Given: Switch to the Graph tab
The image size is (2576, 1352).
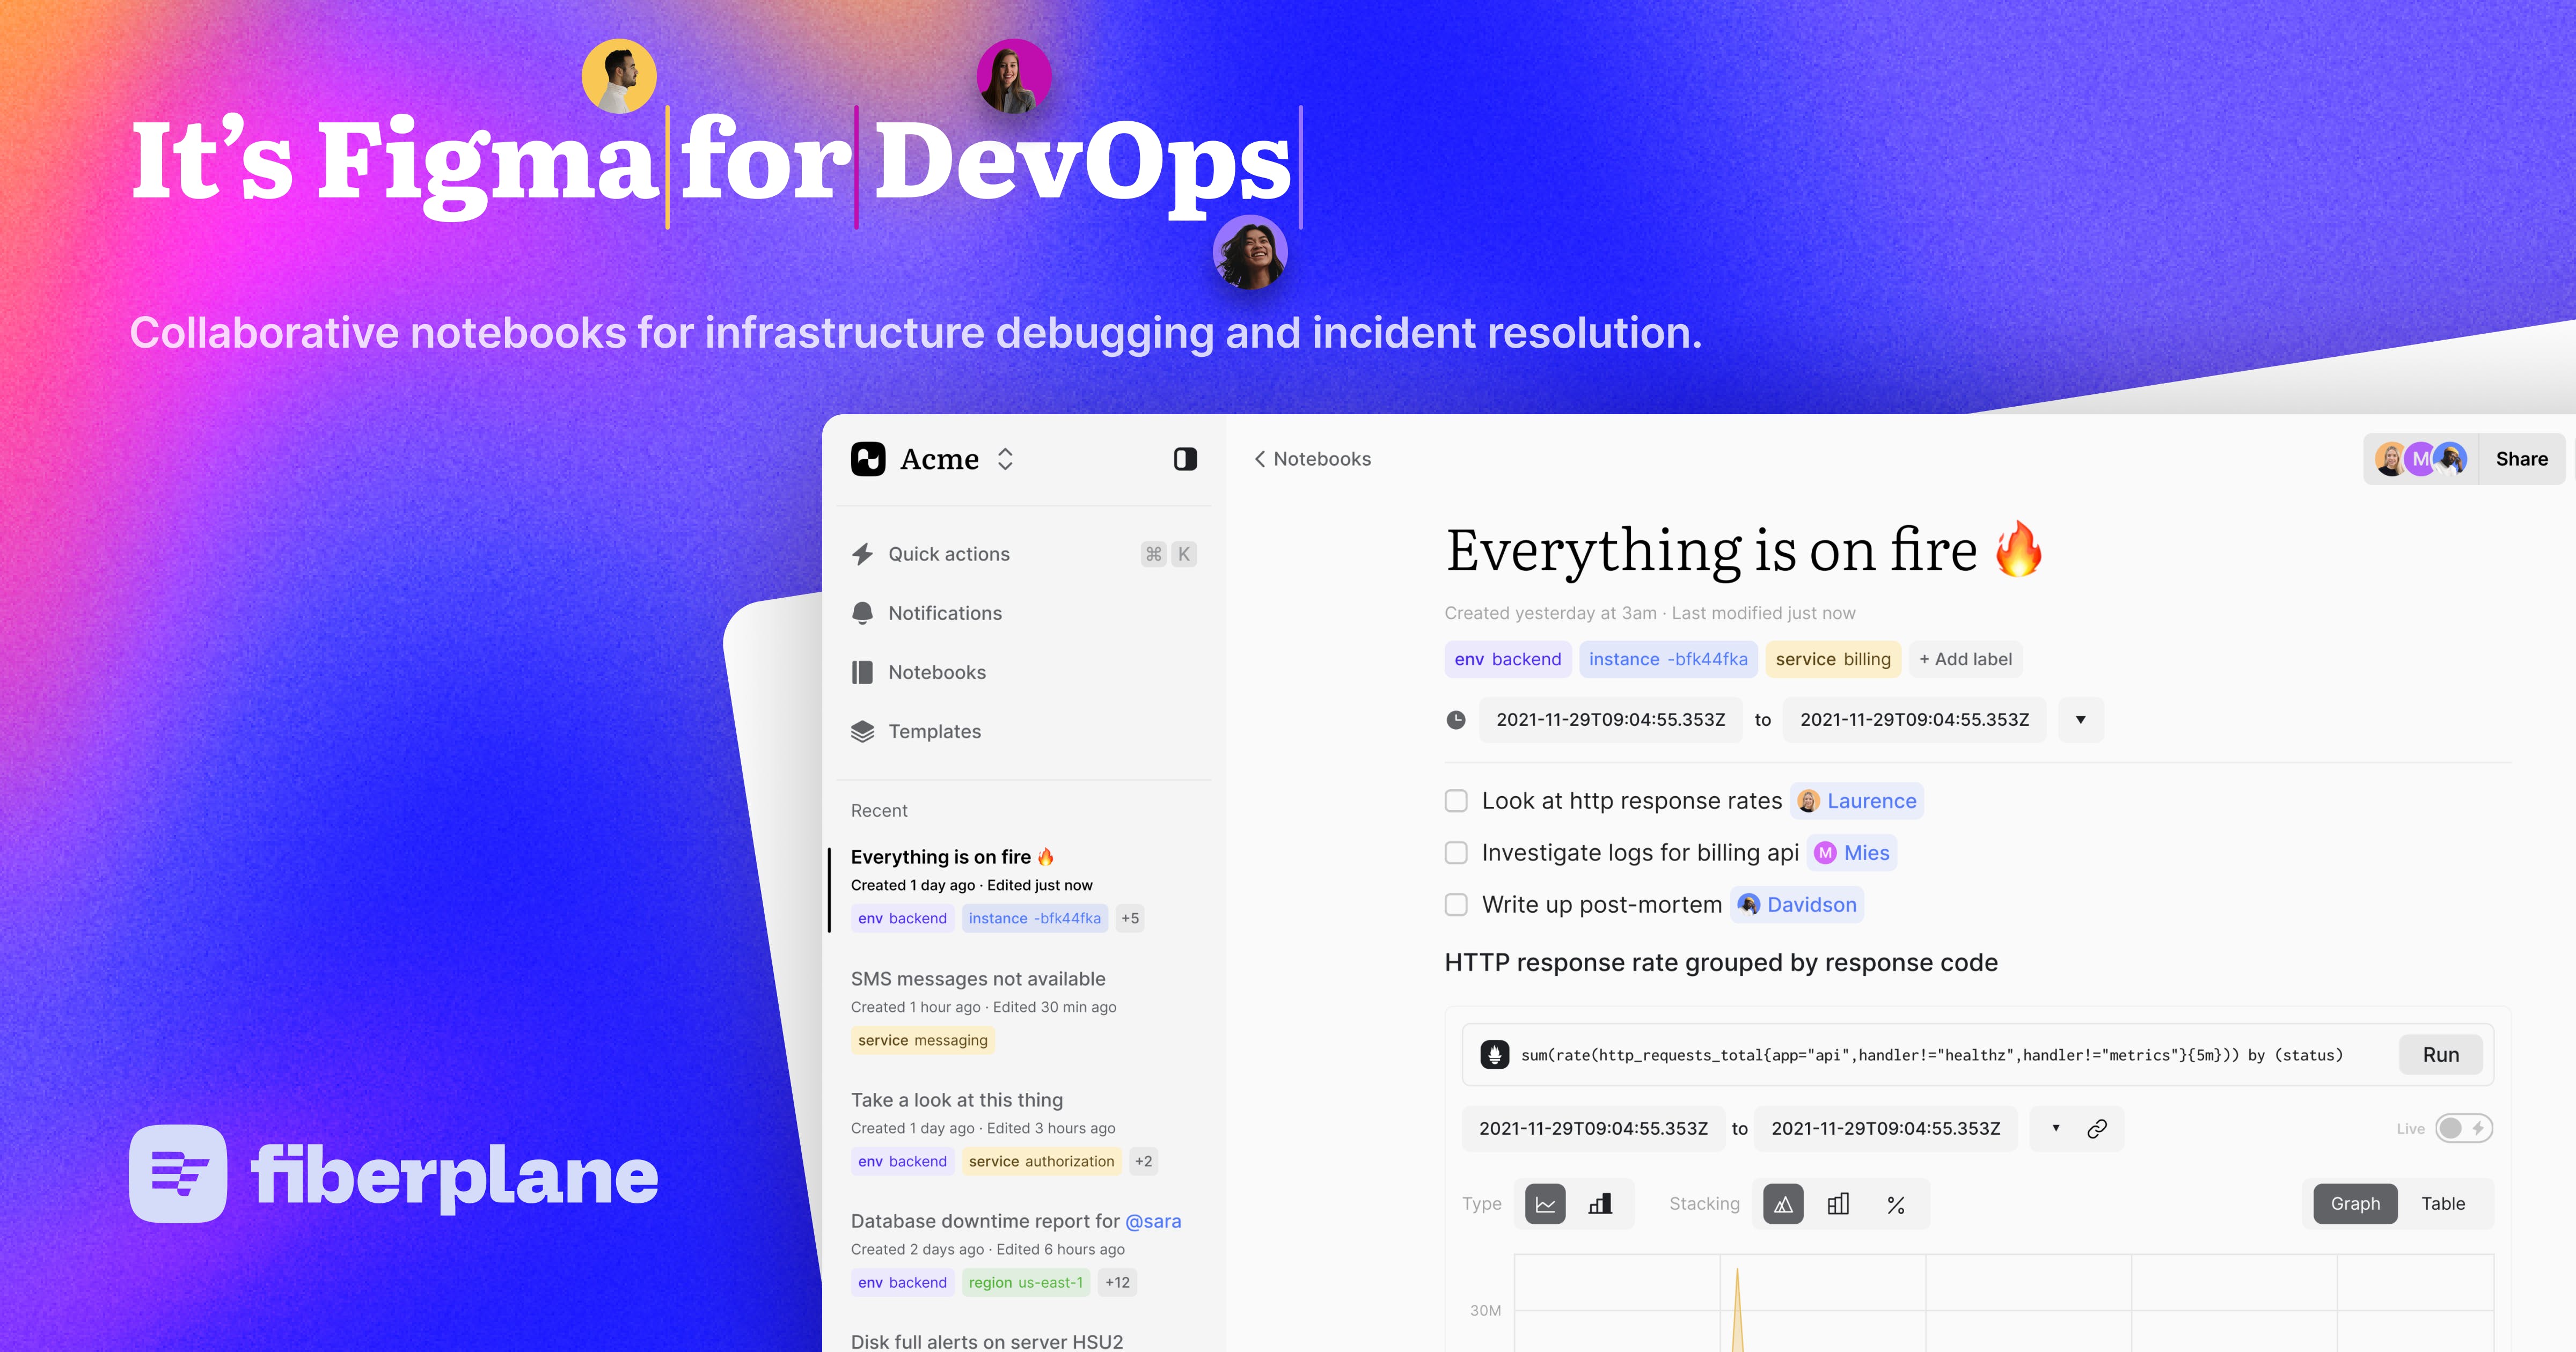Looking at the screenshot, I should [x=2355, y=1204].
